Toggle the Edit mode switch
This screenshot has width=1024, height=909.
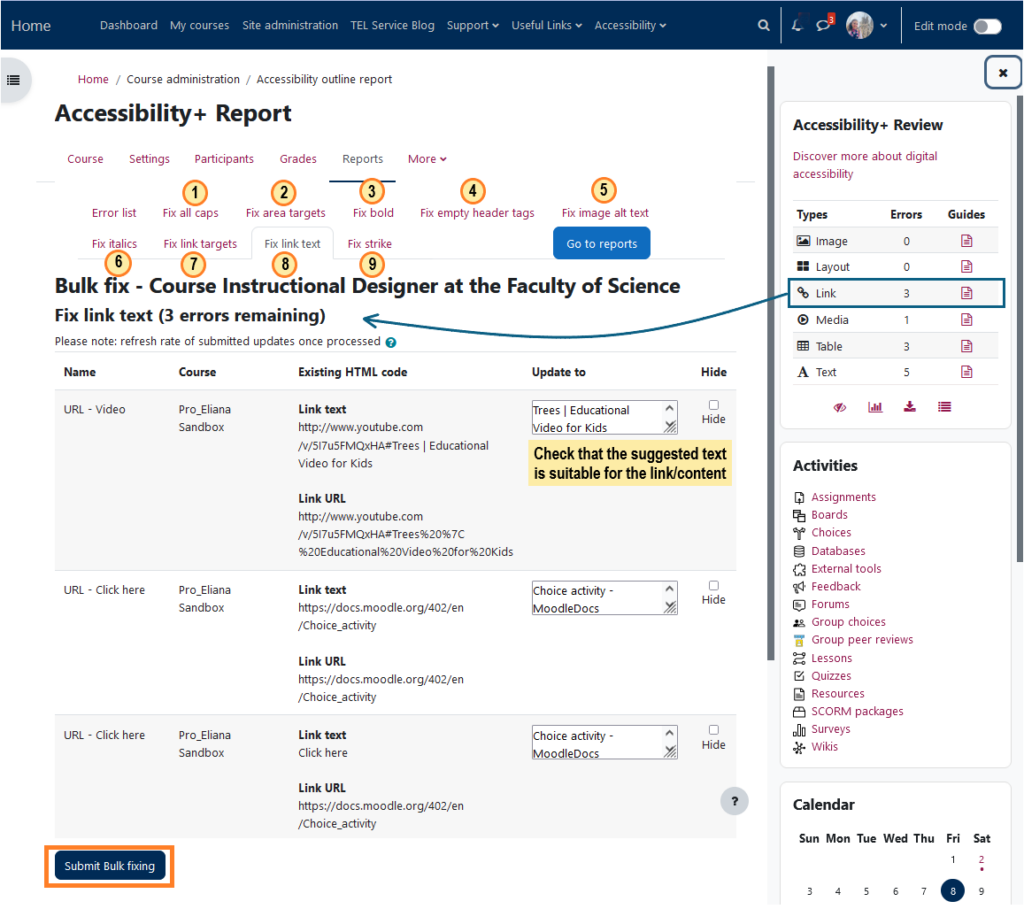point(987,26)
